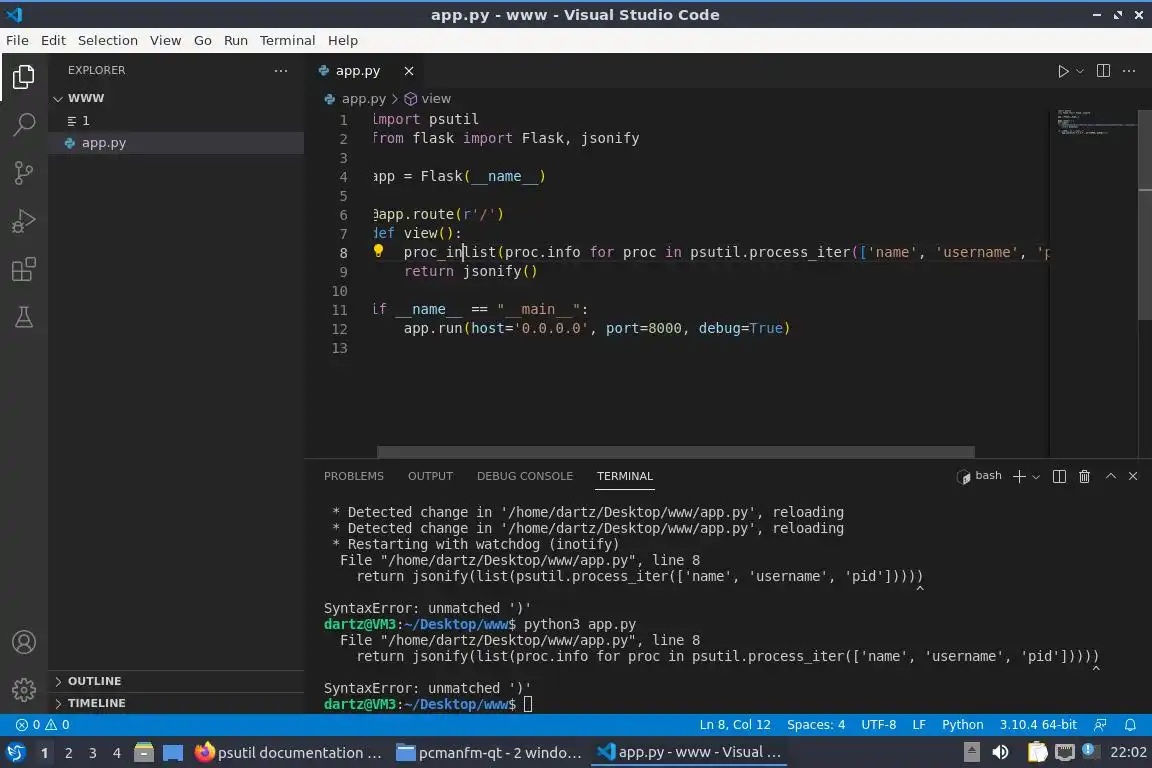Open the Run menu
Viewport: 1152px width, 768px height.
[x=236, y=40]
